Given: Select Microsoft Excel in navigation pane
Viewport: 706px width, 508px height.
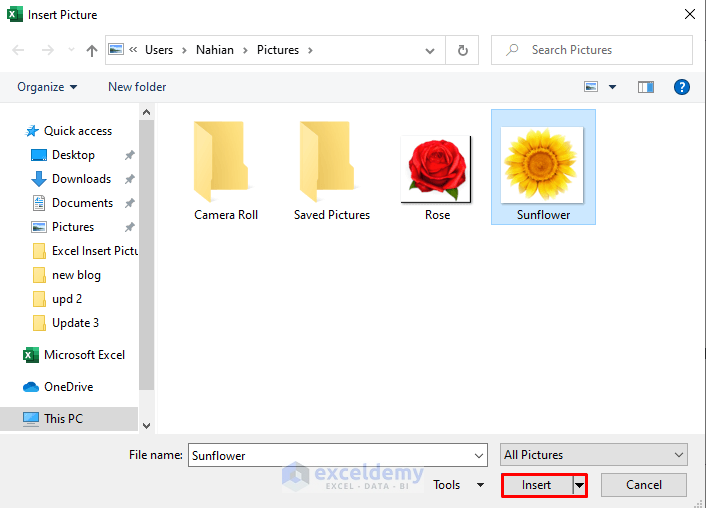Looking at the screenshot, I should coord(74,355).
